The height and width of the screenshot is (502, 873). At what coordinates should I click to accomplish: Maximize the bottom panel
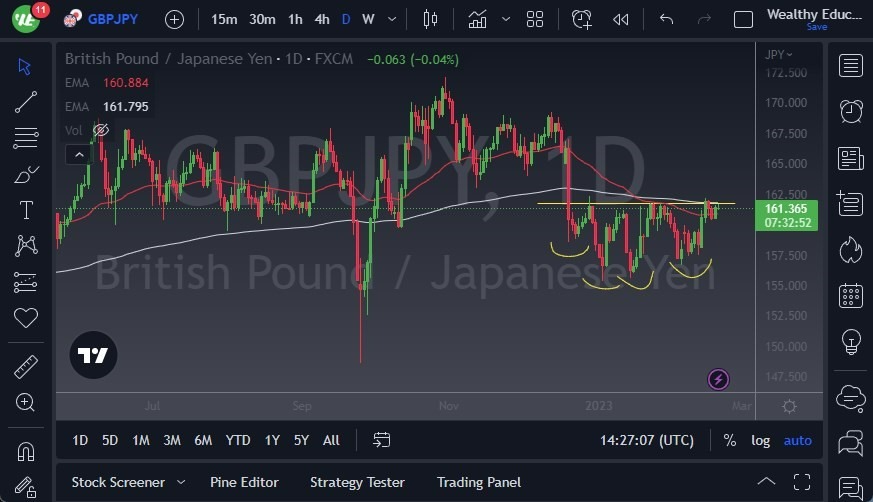(802, 482)
